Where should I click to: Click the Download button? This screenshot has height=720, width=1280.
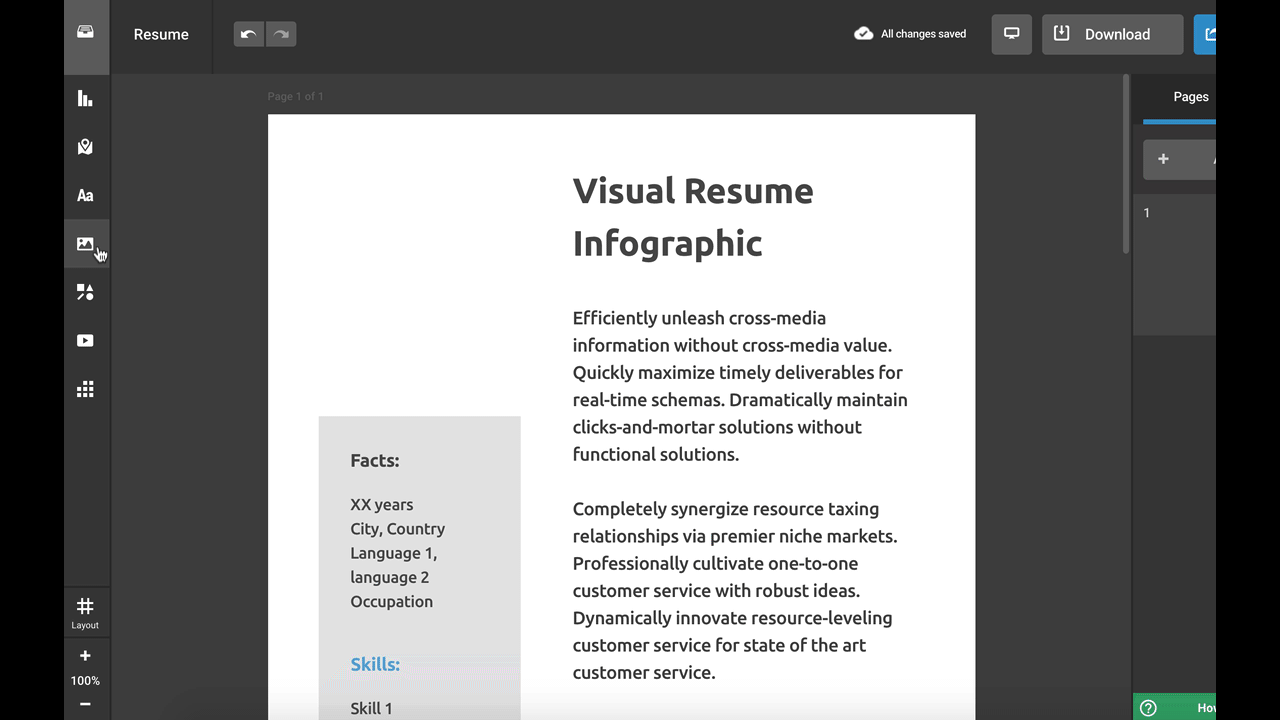(1112, 34)
